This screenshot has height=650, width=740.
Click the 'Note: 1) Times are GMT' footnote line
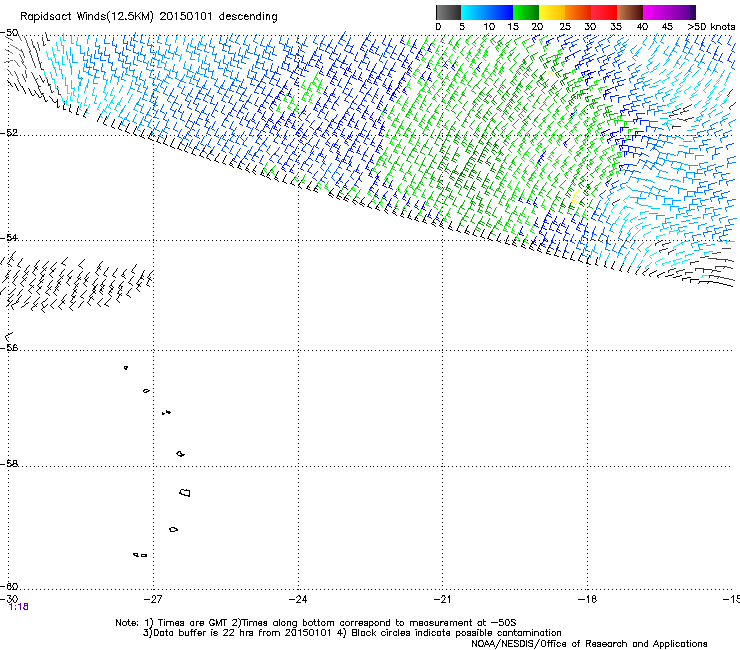point(315,623)
